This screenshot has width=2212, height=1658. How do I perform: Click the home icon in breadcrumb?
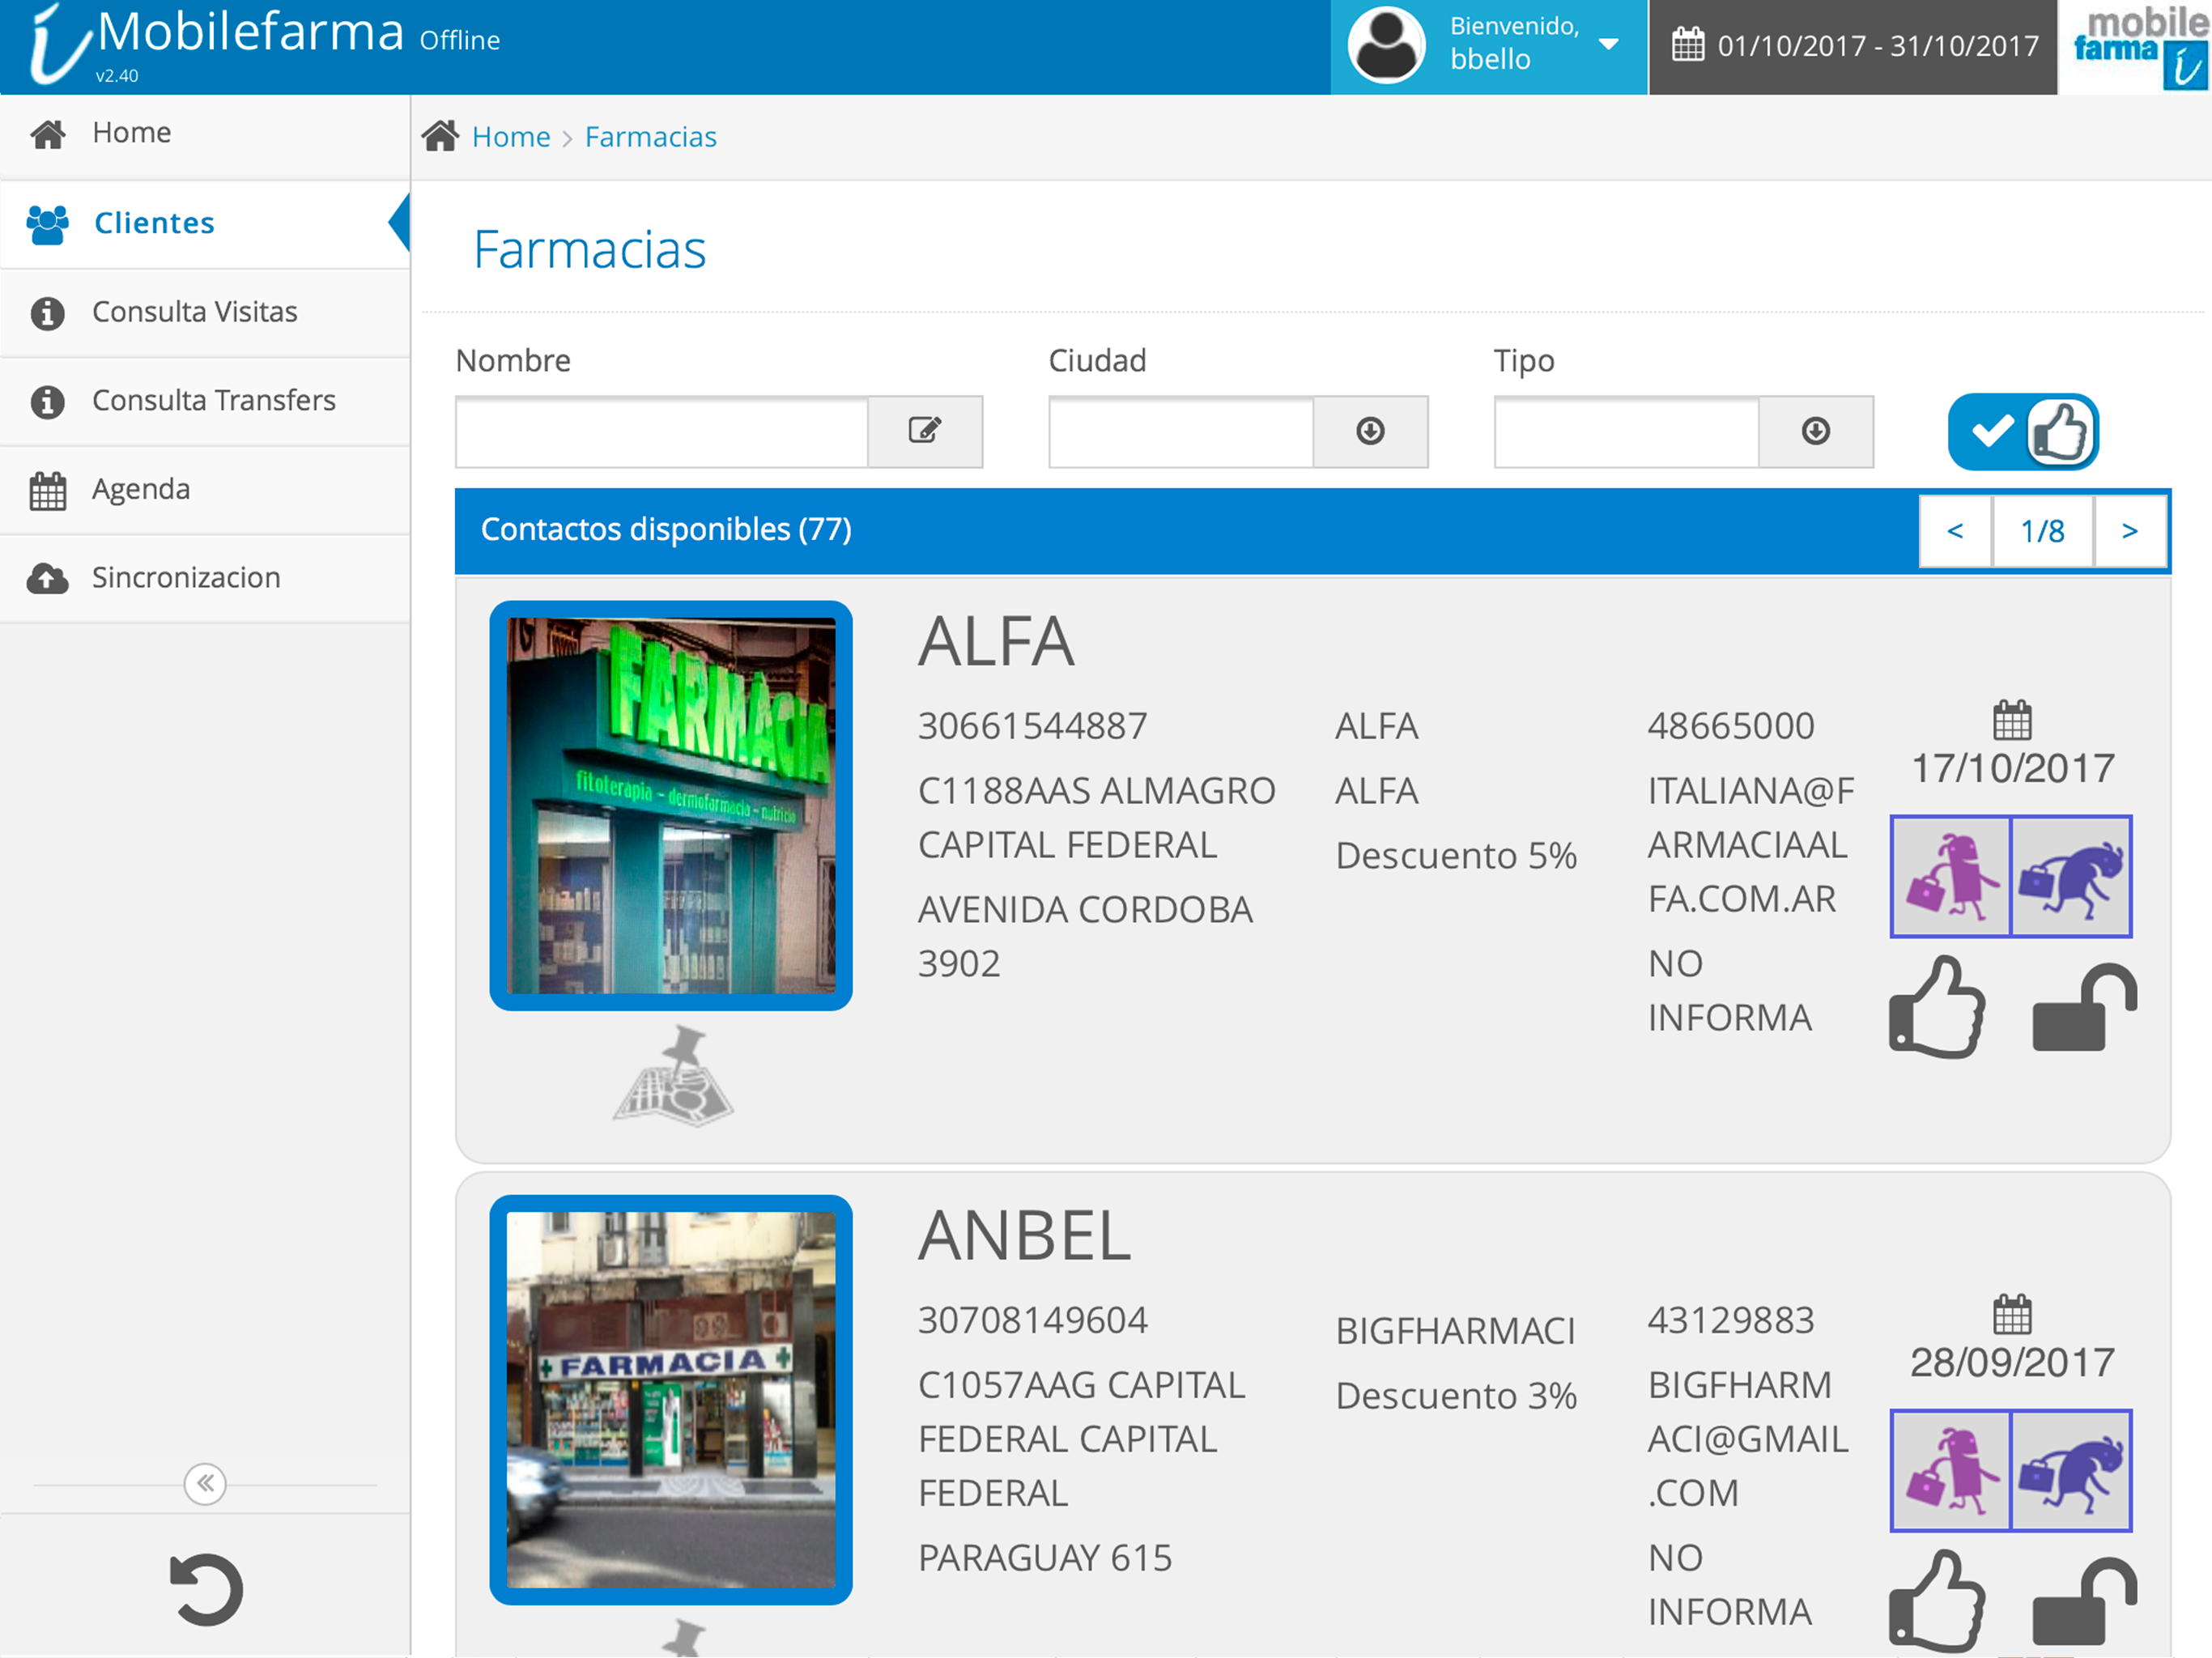(440, 135)
